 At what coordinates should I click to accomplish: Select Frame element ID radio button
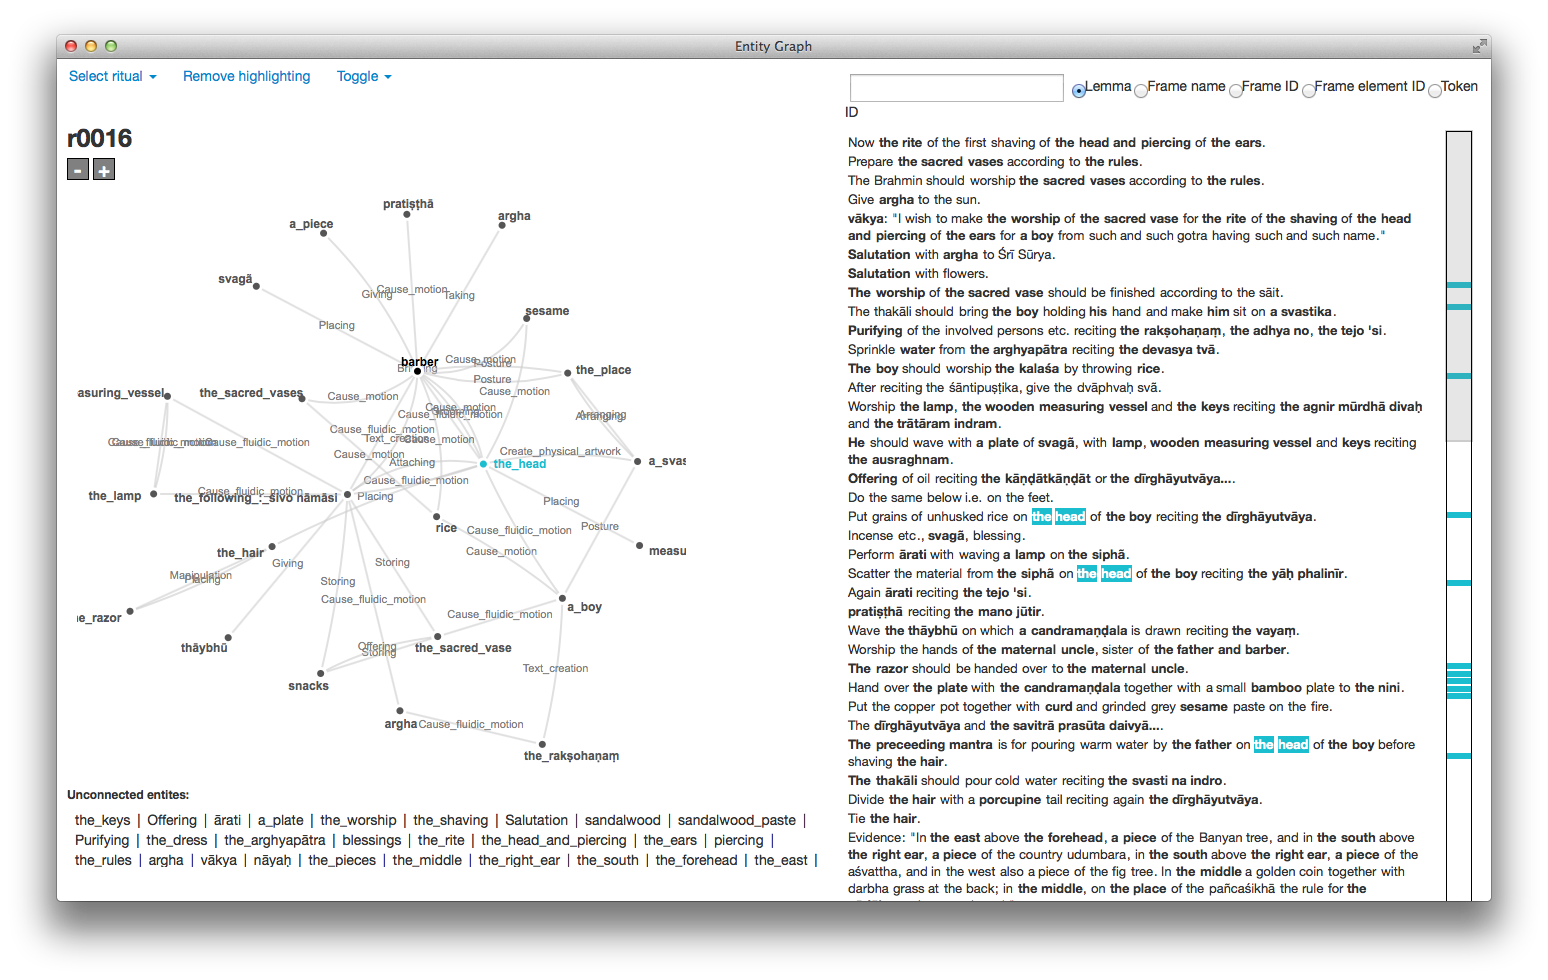pos(1308,91)
